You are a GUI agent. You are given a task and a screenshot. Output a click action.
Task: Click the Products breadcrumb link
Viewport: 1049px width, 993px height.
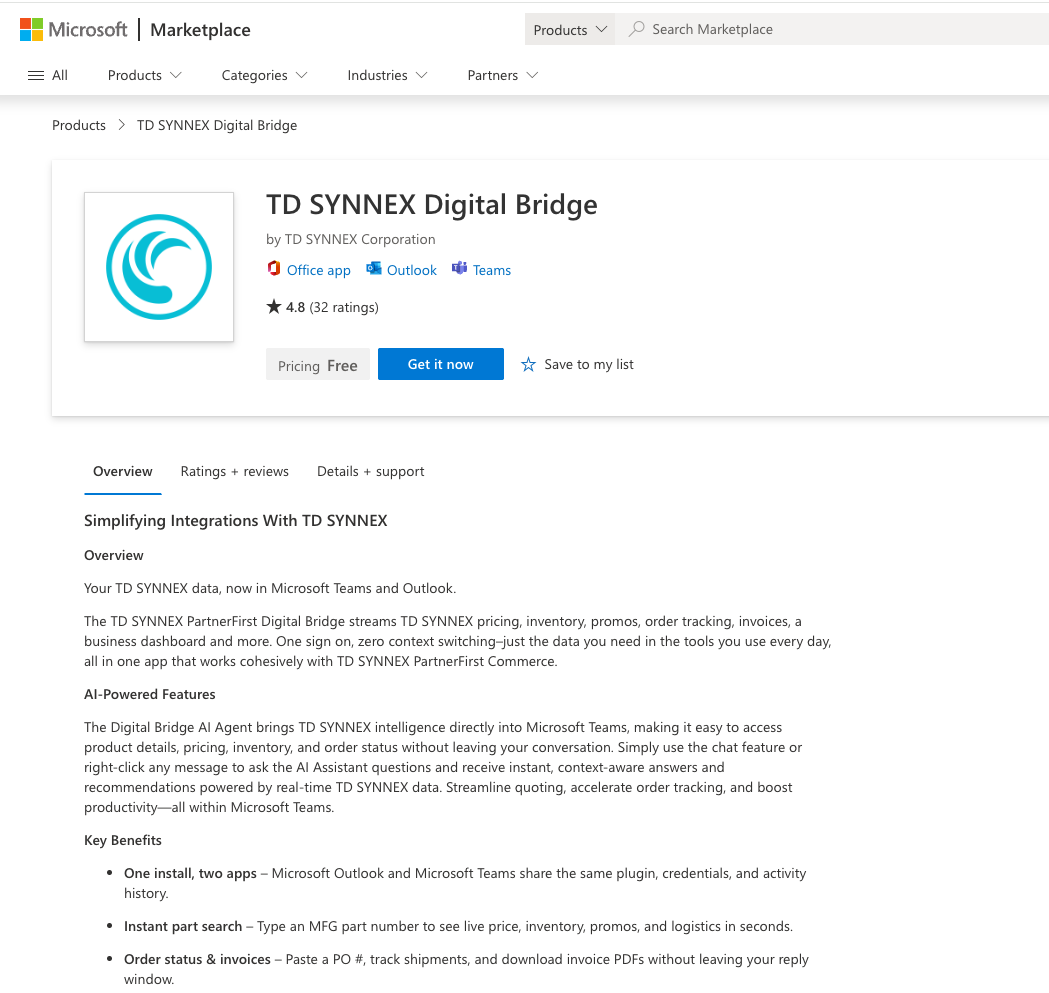(79, 125)
